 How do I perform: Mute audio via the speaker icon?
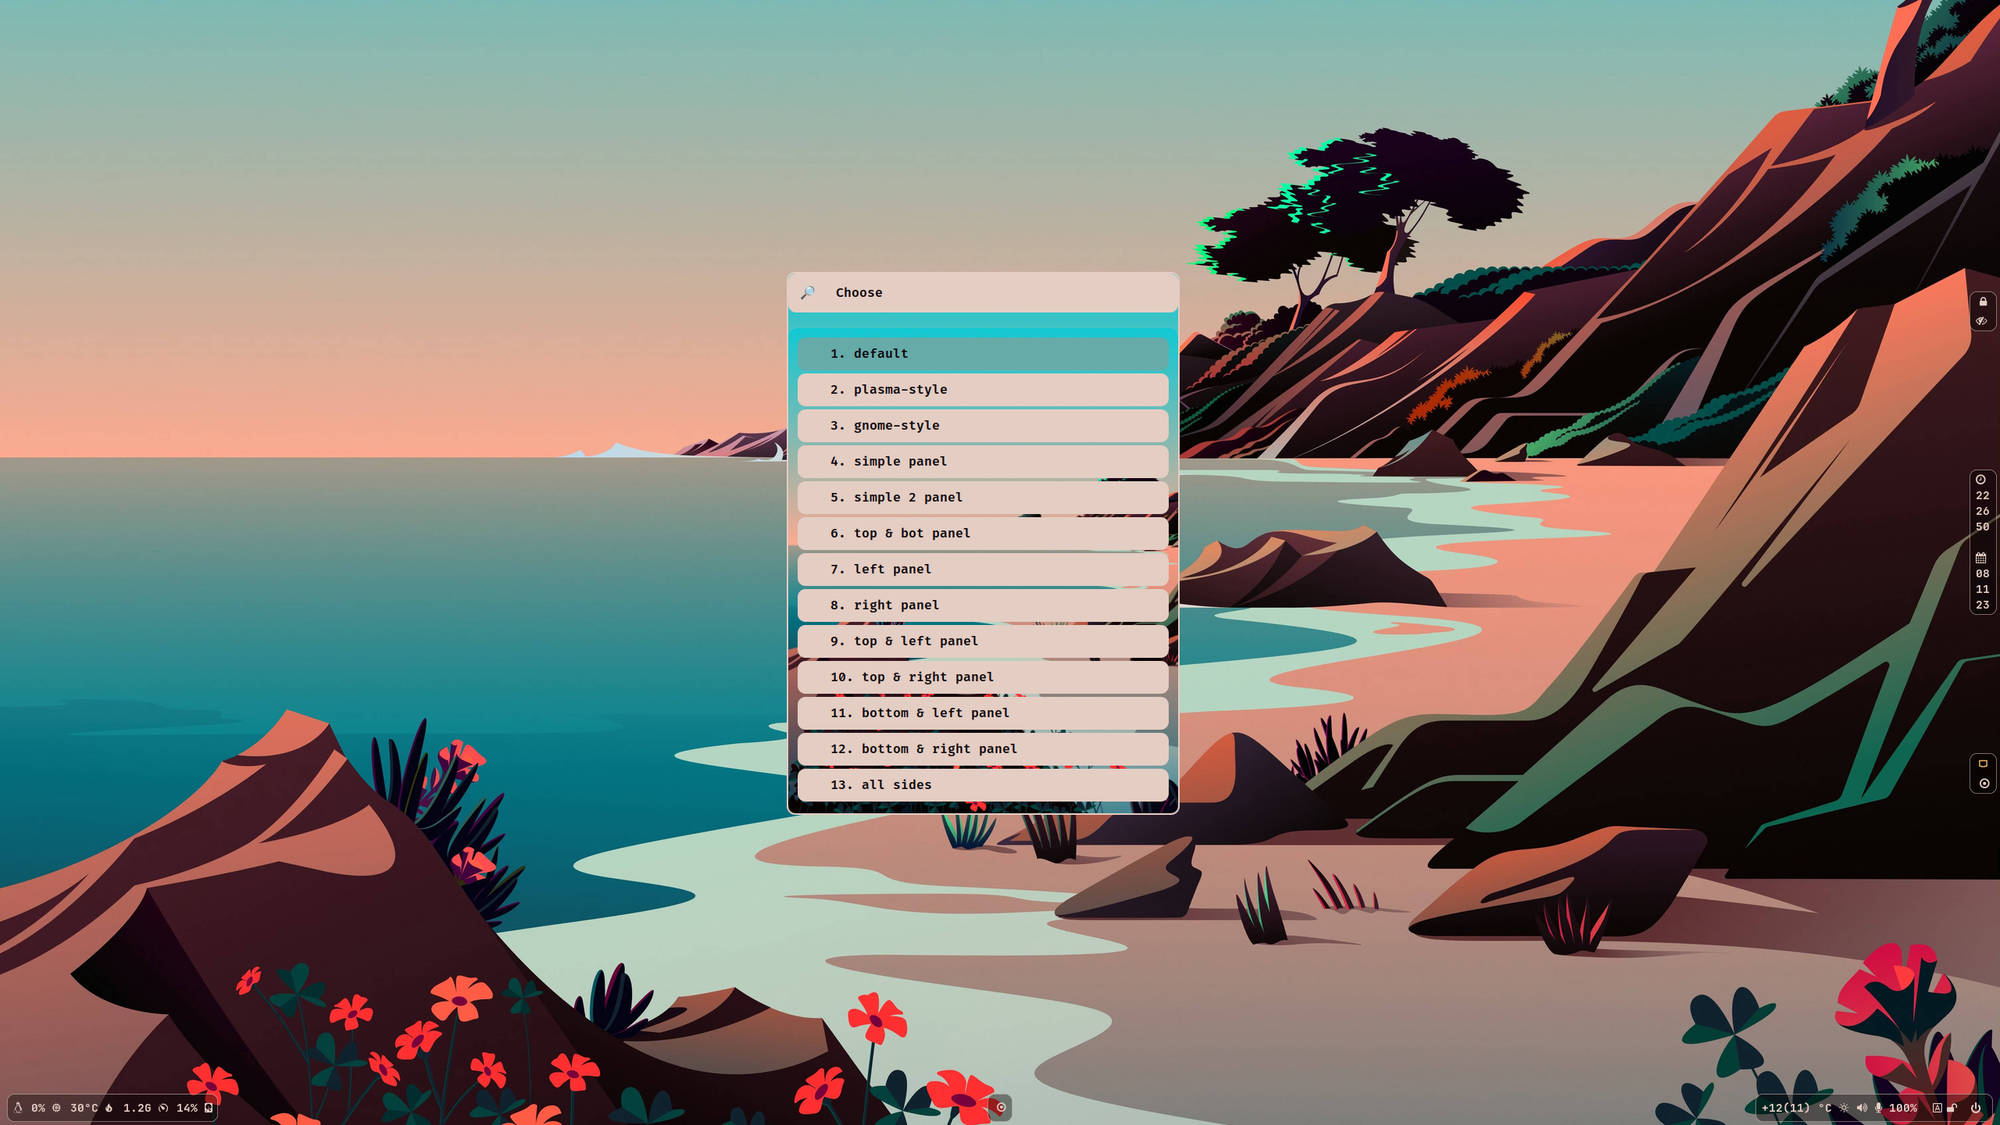[1861, 1108]
